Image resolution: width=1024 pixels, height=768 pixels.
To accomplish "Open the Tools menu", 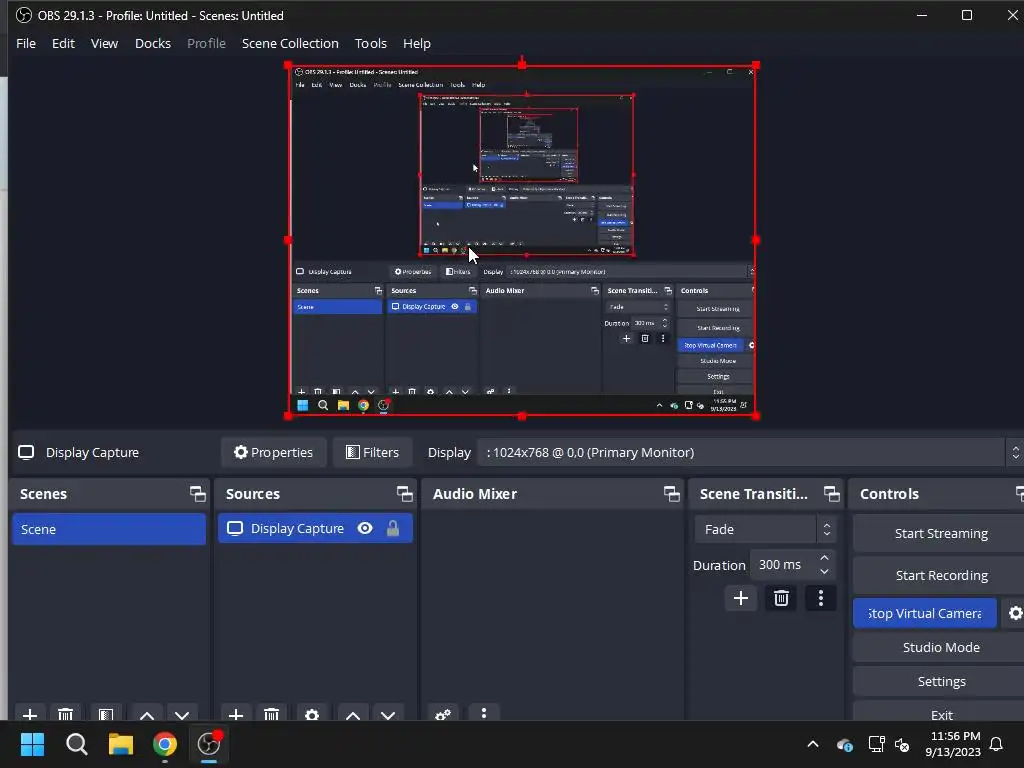I will (370, 43).
